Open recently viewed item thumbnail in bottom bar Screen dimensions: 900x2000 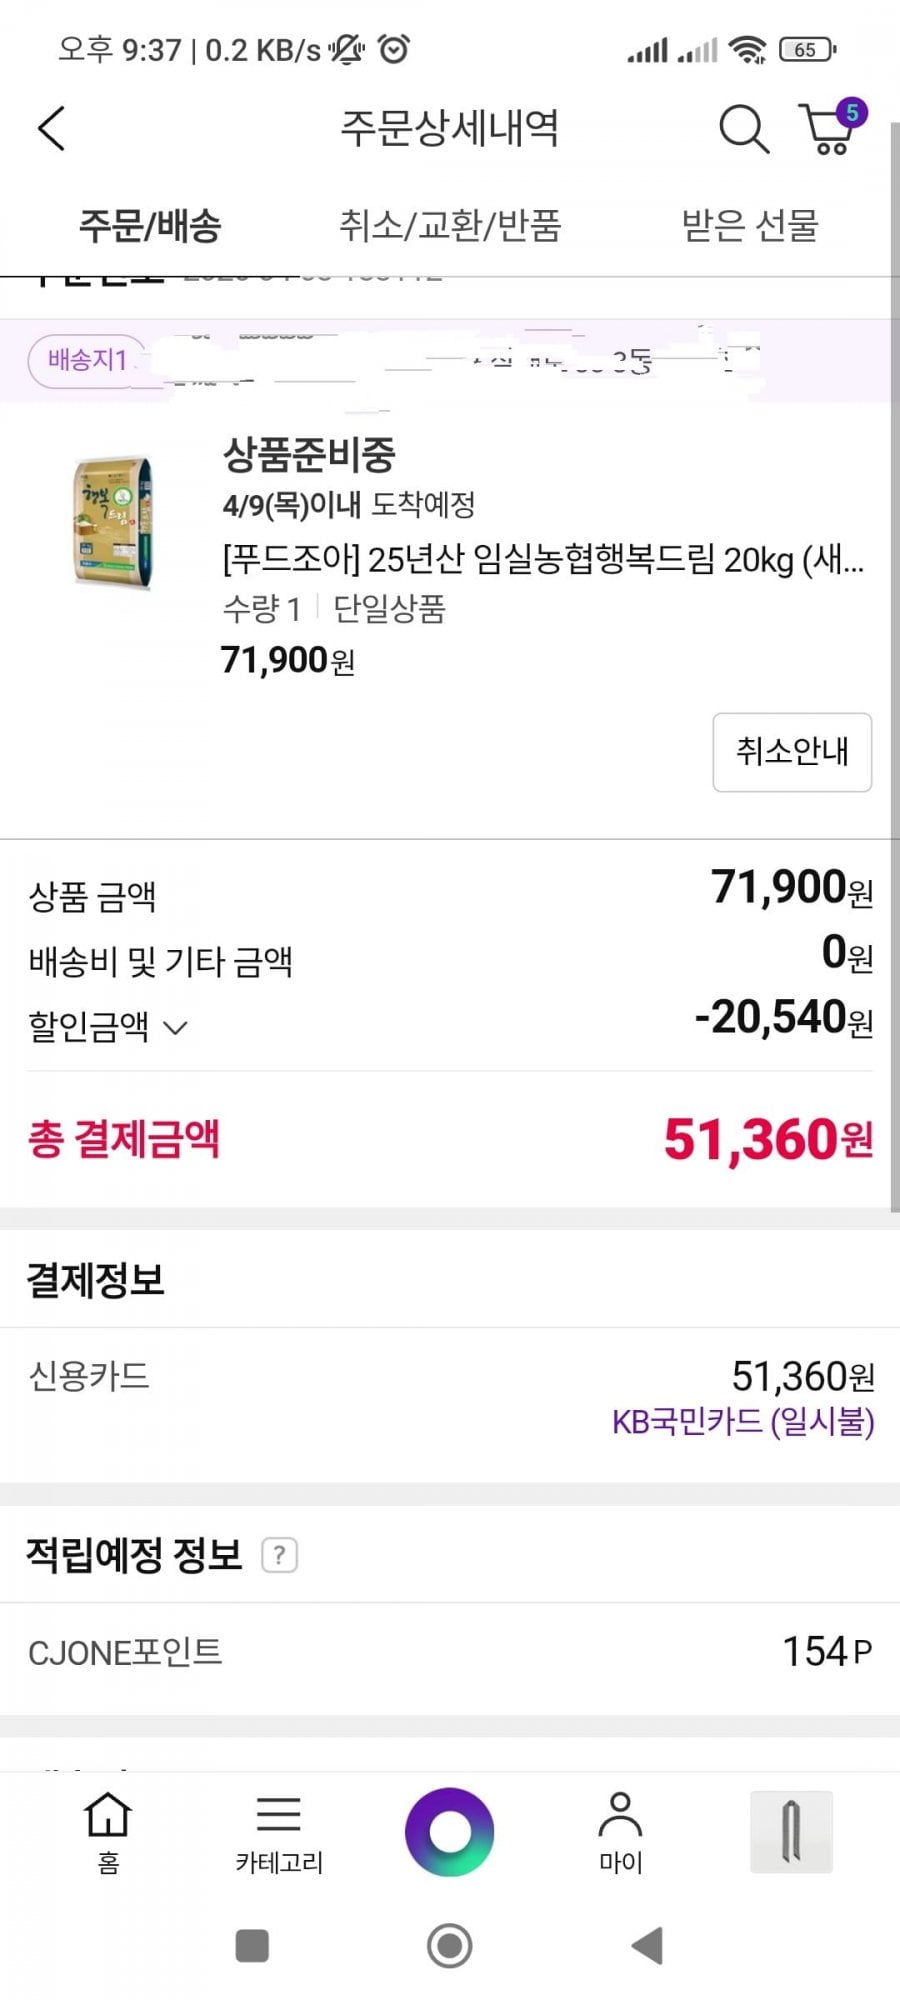pos(791,1831)
